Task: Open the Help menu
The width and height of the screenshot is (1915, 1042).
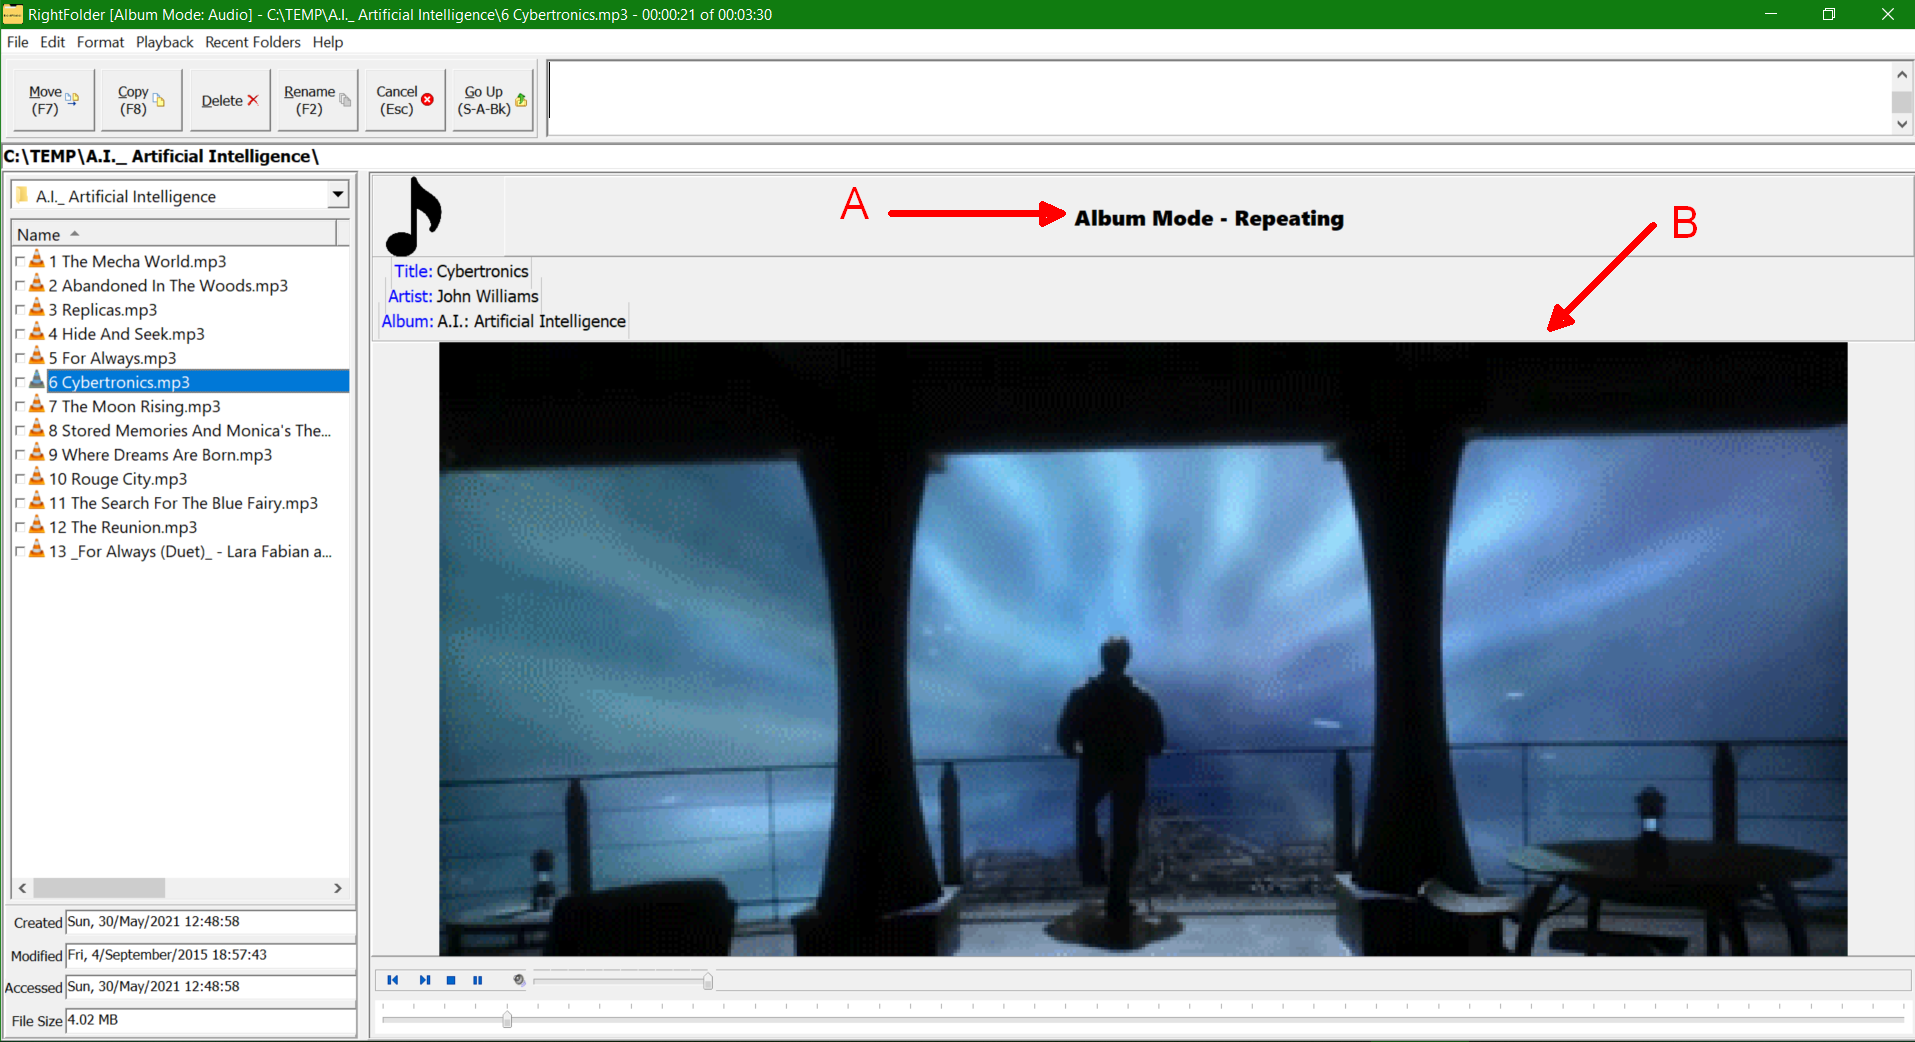Action: [328, 42]
